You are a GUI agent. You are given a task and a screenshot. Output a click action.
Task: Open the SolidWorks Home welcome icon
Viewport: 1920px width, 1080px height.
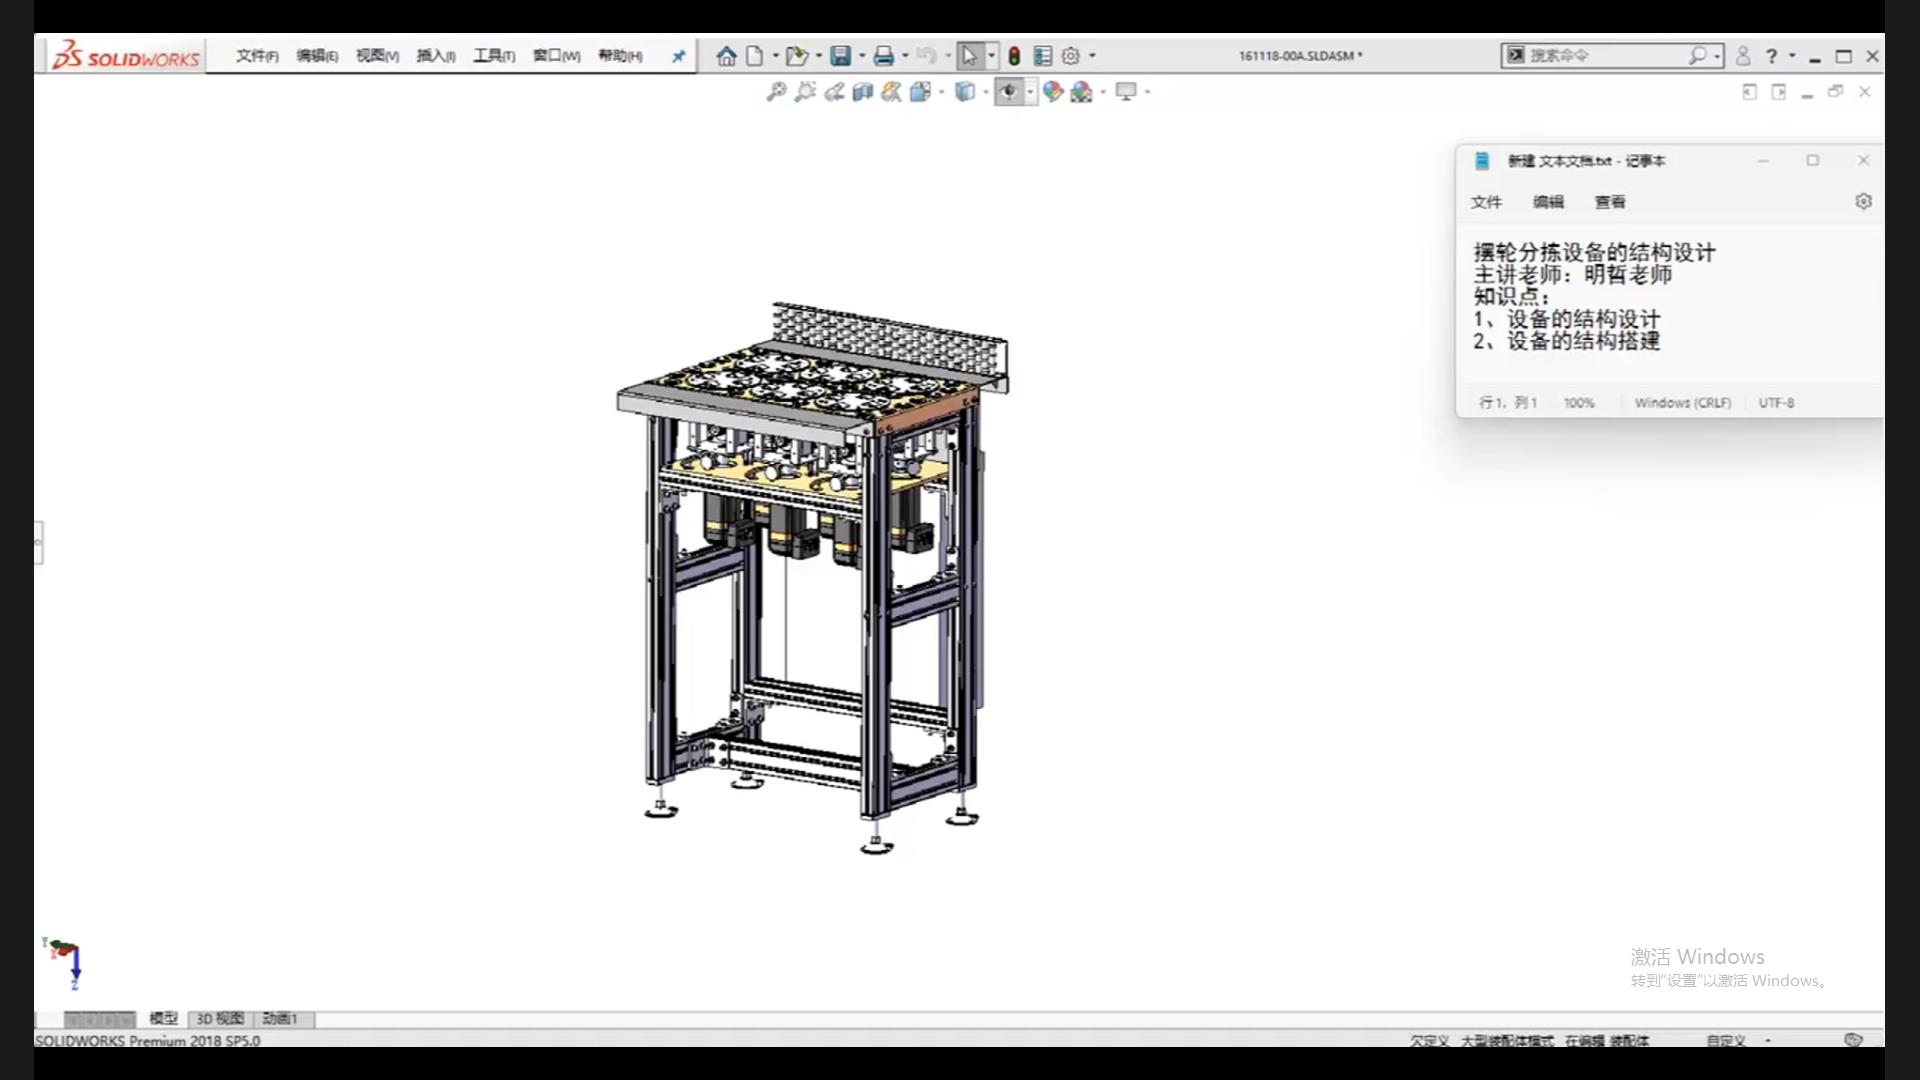(726, 56)
